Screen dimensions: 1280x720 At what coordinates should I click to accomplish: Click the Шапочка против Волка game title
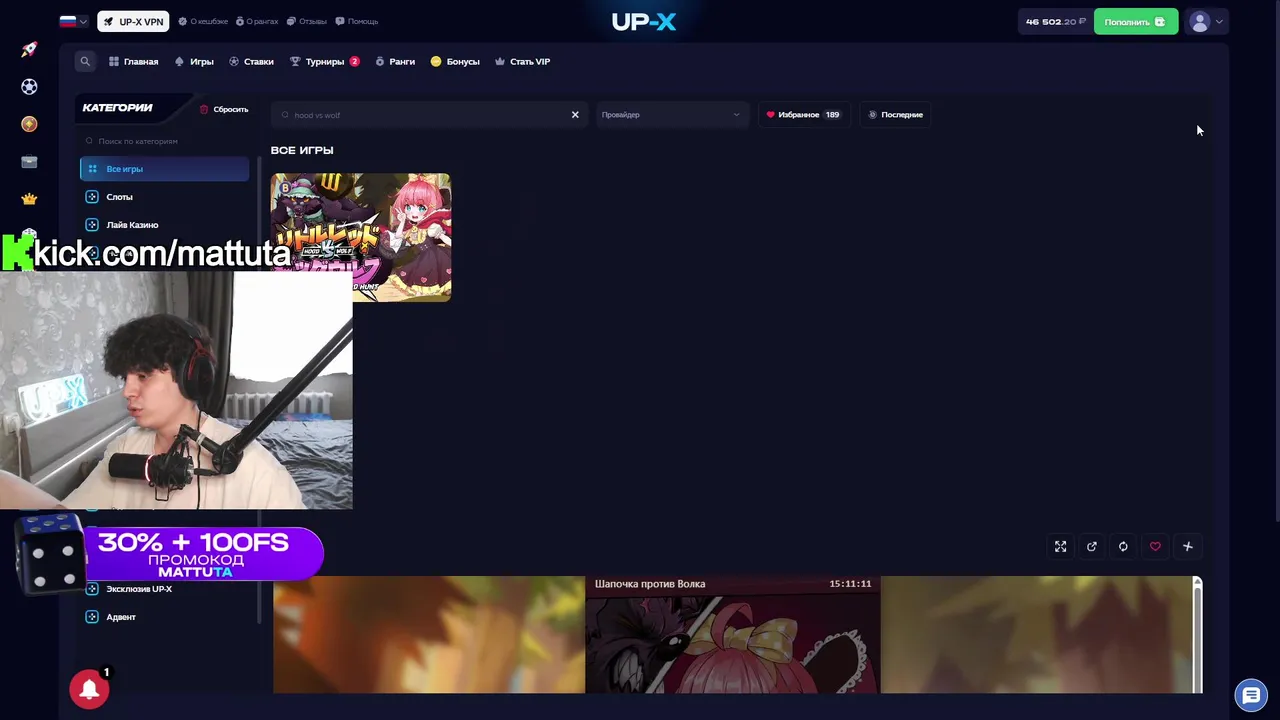(x=650, y=584)
